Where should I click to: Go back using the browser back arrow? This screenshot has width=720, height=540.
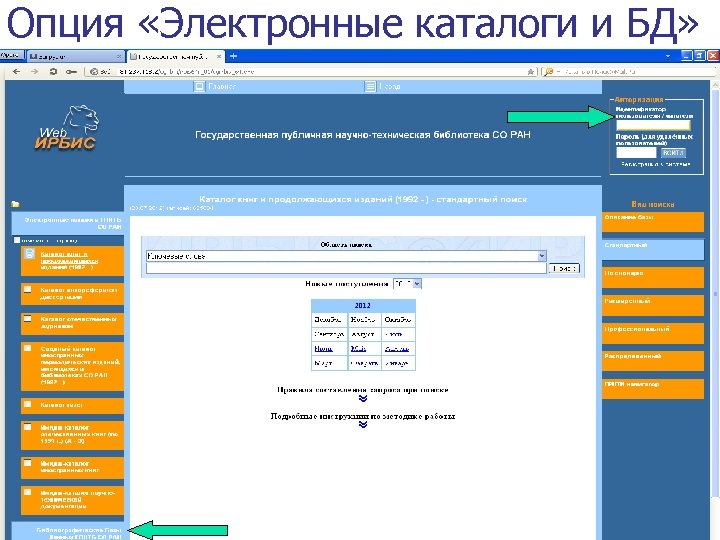[x=17, y=72]
